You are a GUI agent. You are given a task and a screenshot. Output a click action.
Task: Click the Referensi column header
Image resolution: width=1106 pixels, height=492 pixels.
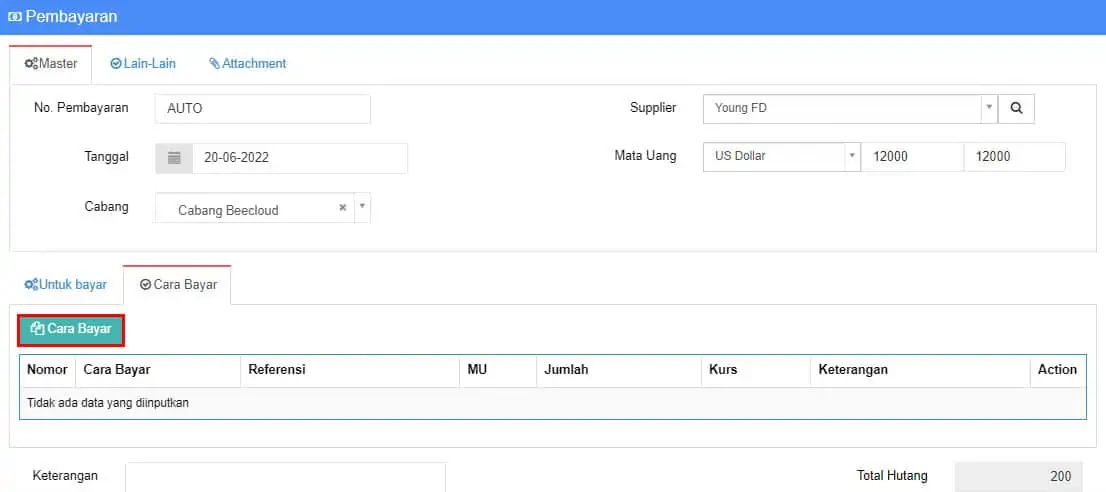click(350, 370)
